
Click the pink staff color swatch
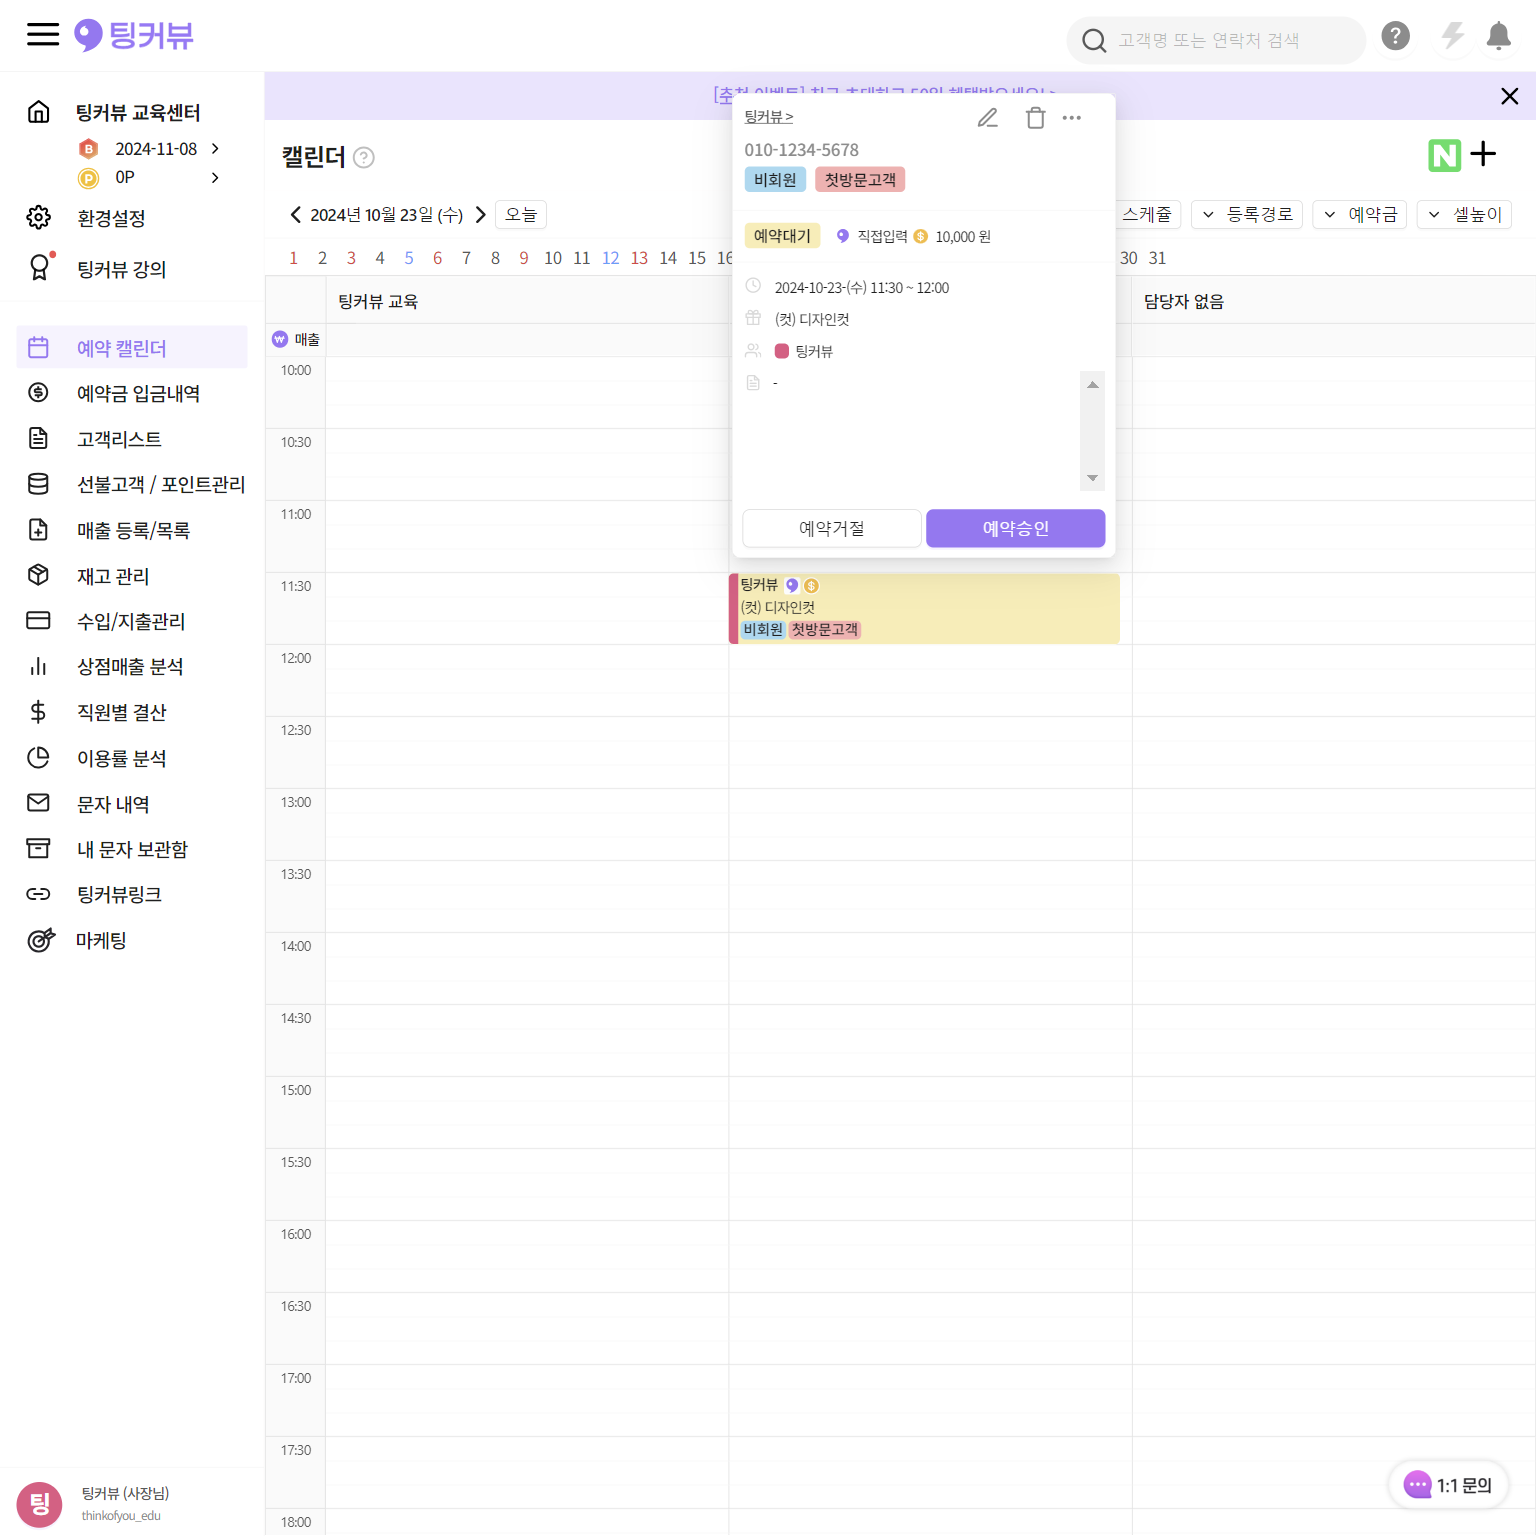tap(782, 351)
